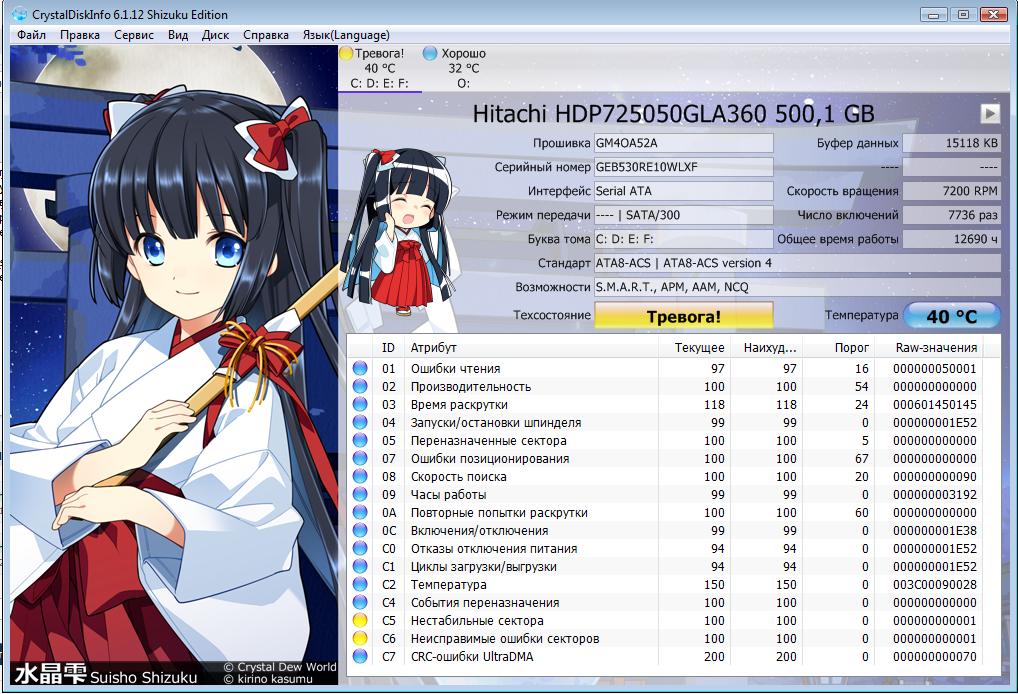Click the Интерфейс field Serial ATA

(x=684, y=191)
